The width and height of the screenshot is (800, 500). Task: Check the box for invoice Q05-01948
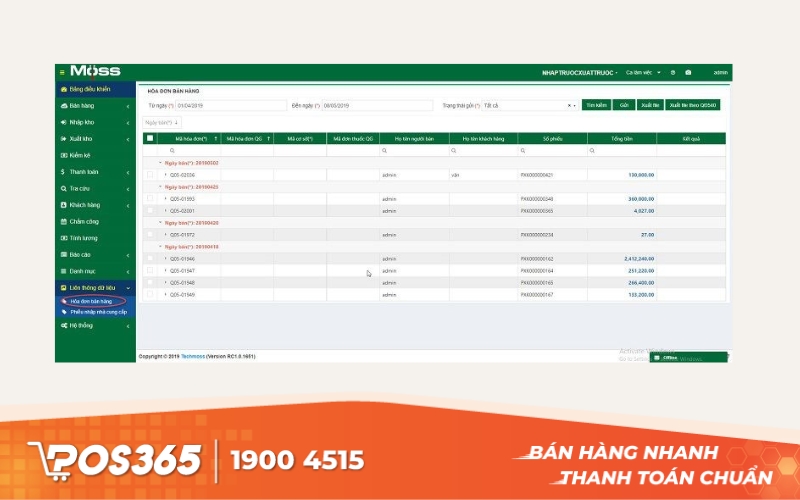(x=150, y=282)
